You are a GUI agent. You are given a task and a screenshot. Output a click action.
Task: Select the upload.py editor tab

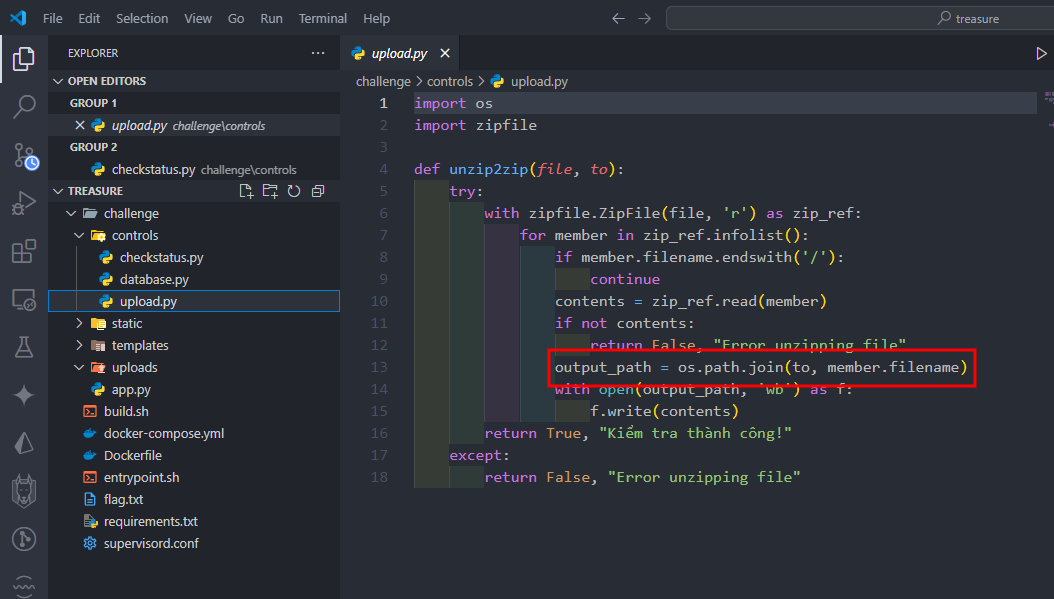400,53
